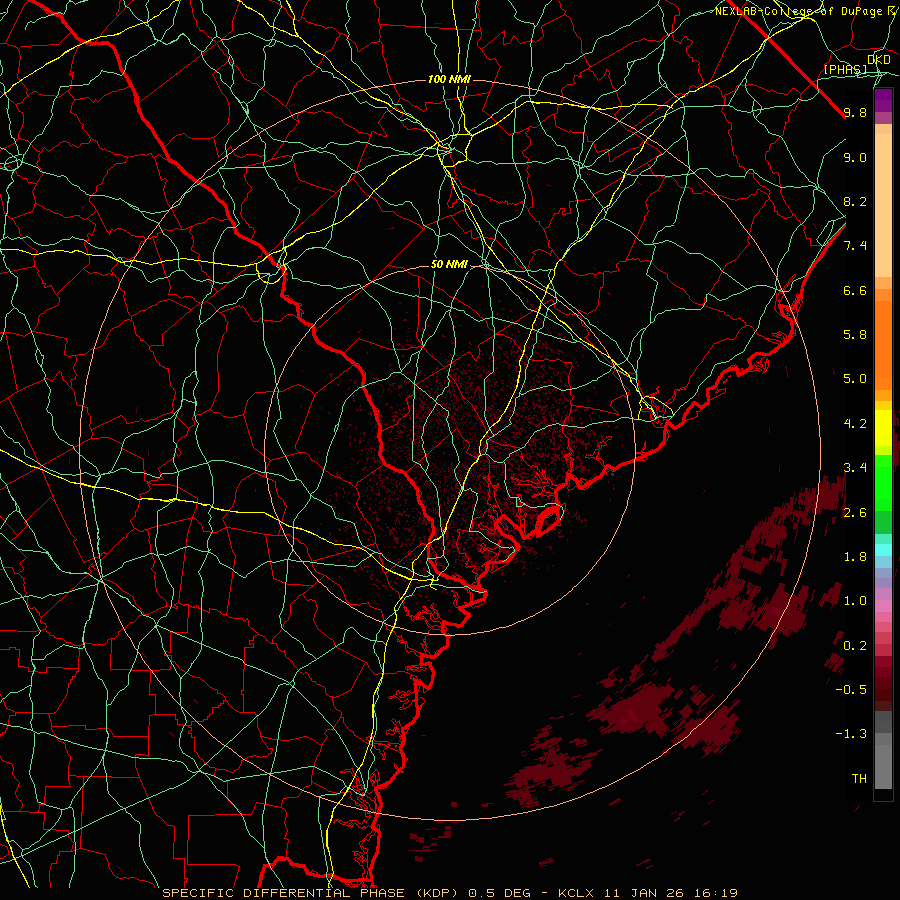Click the '5.0' color scale value
This screenshot has width=900, height=900.
[x=855, y=379]
